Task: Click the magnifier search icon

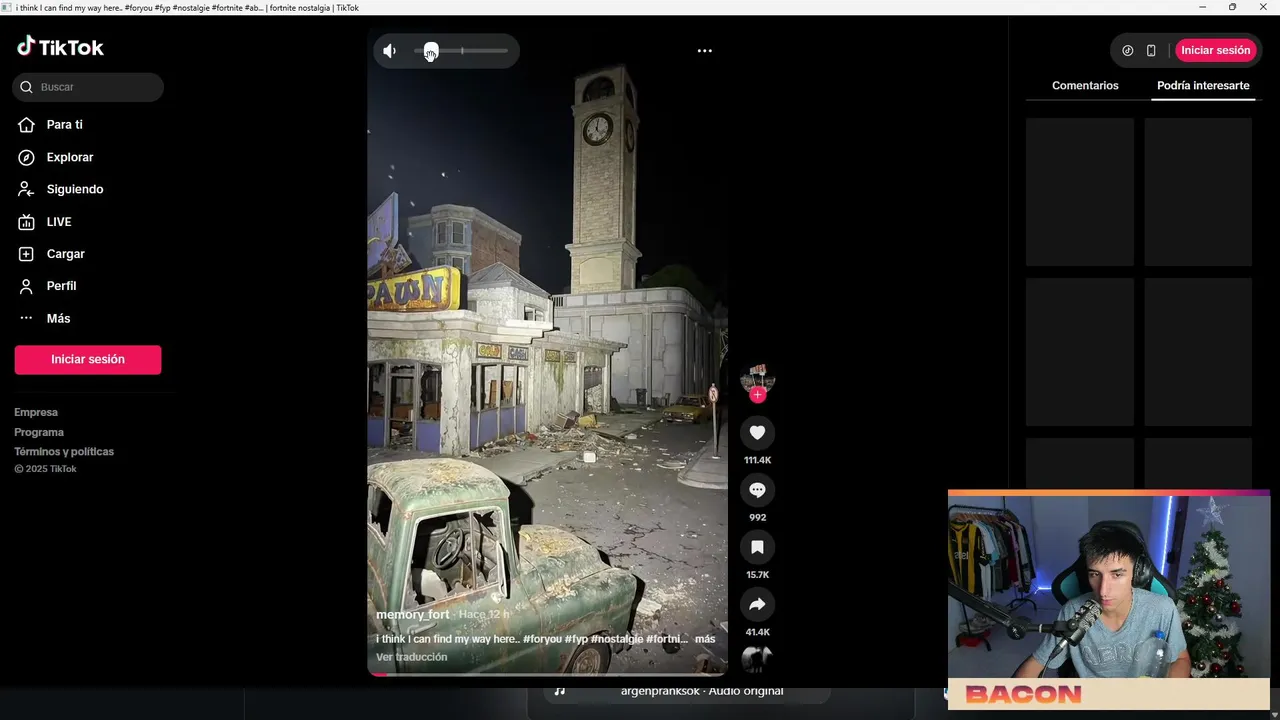Action: (27, 87)
